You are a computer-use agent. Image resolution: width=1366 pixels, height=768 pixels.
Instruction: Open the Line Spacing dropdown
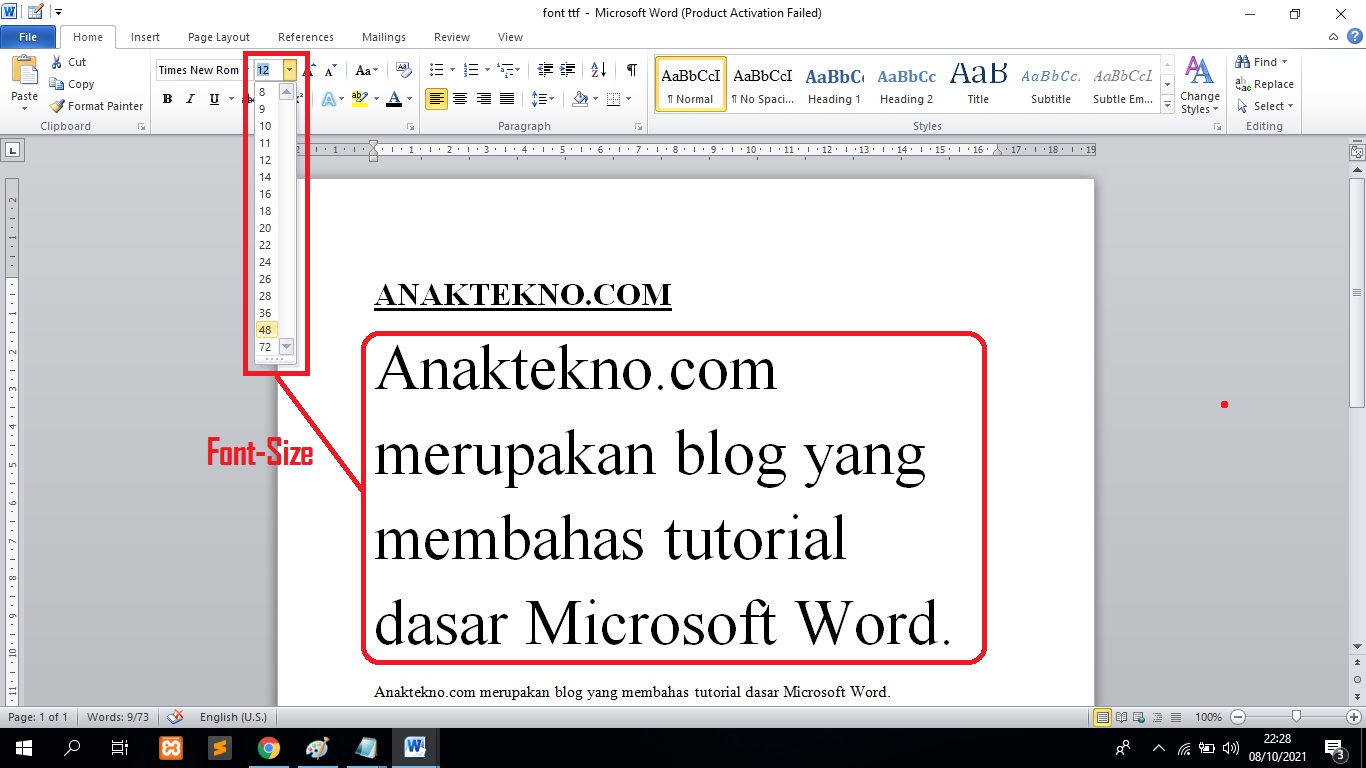pos(543,99)
